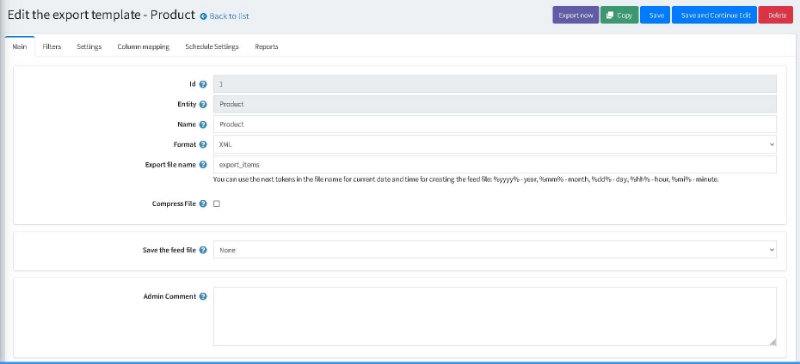Click the green Copy button
The width and height of the screenshot is (800, 364).
point(619,15)
